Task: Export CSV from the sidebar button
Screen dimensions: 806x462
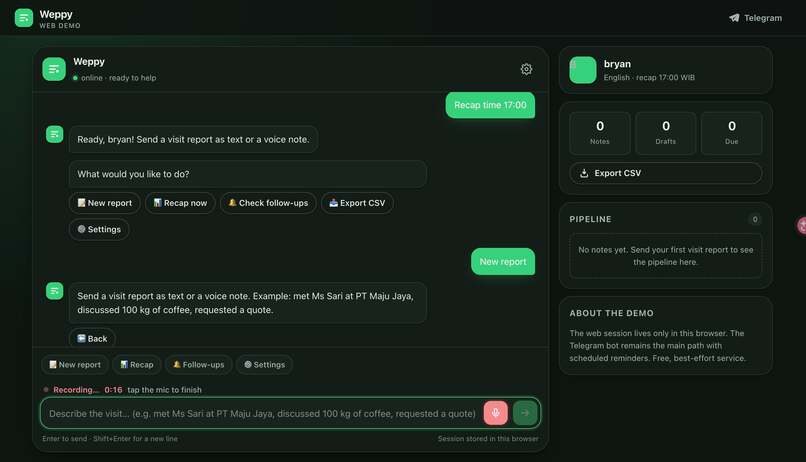Action: pos(666,173)
